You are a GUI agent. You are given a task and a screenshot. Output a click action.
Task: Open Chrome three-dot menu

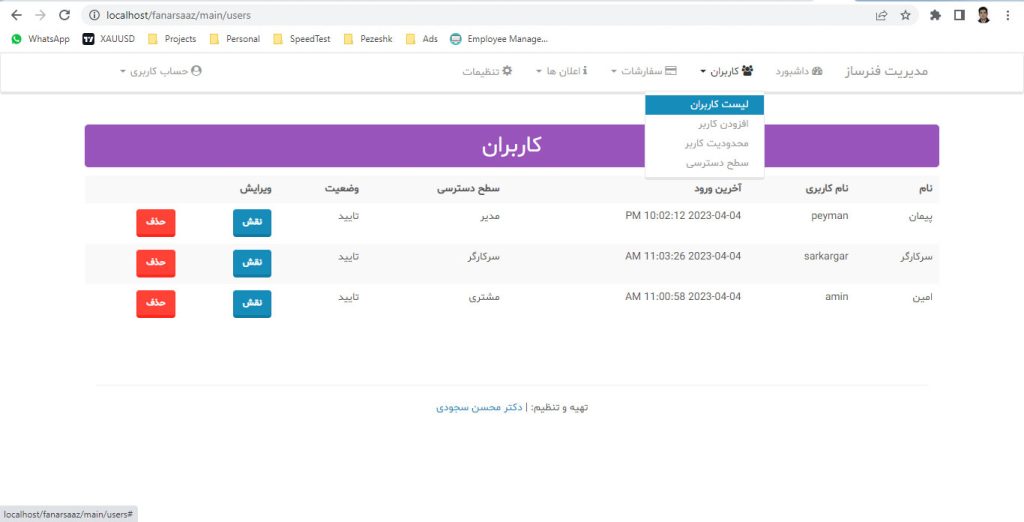tap(1008, 15)
